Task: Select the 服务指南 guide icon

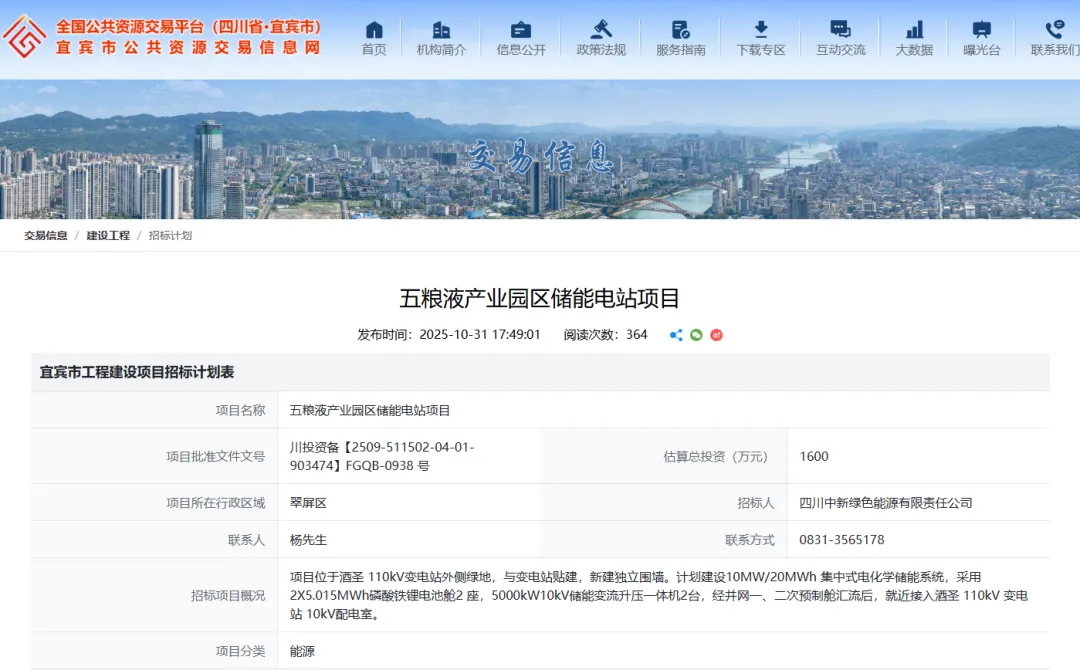Action: pyautogui.click(x=680, y=31)
